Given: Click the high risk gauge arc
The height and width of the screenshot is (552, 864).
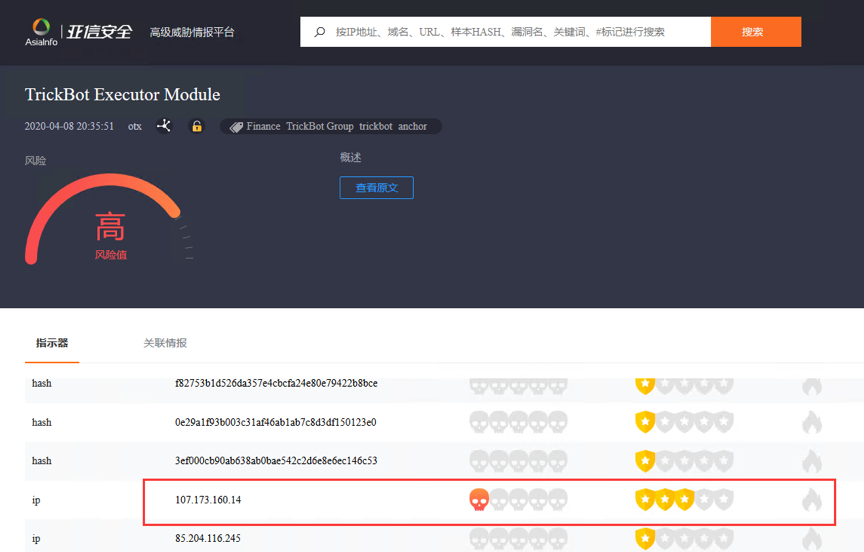Looking at the screenshot, I should point(102,219).
